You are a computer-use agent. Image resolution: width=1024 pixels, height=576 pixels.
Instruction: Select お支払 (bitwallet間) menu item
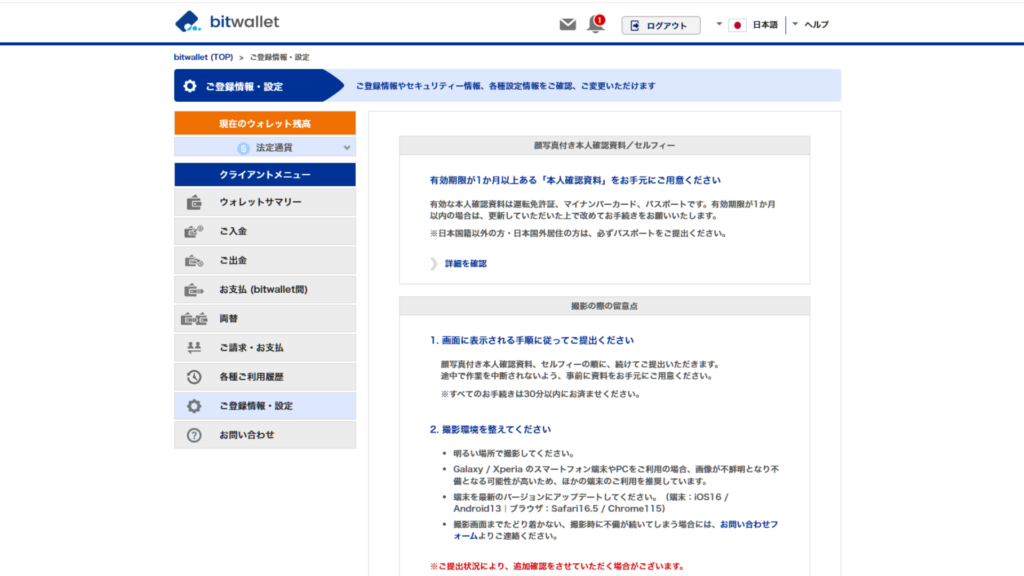point(265,289)
